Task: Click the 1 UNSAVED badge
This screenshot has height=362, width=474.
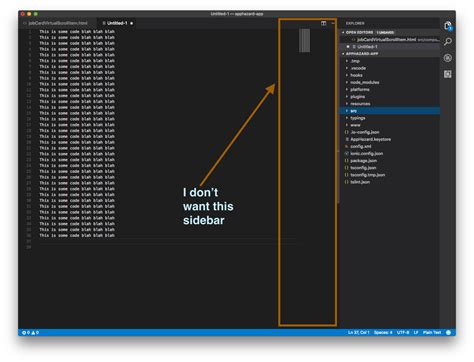Action: (x=385, y=32)
